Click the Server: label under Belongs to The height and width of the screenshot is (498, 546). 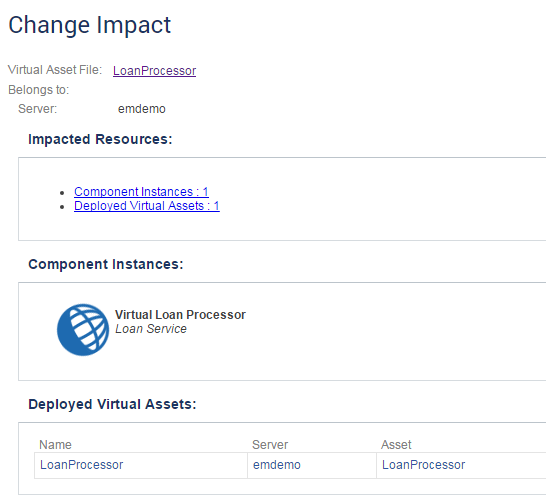point(38,109)
